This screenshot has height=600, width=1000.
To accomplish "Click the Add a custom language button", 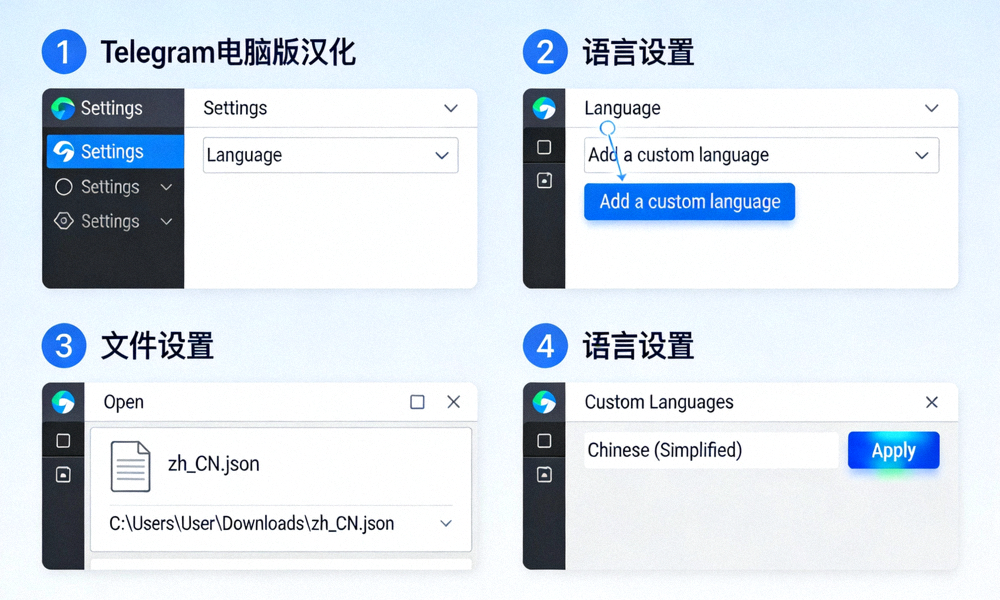I will pyautogui.click(x=689, y=201).
